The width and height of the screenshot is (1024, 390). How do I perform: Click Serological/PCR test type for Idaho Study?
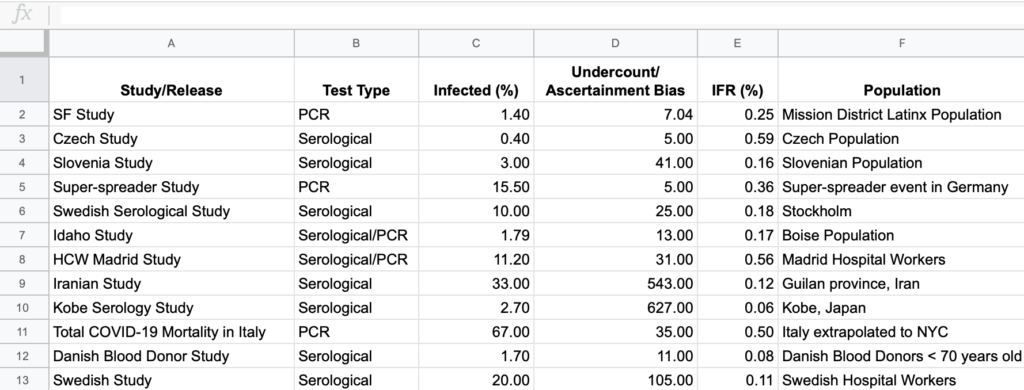pos(356,235)
